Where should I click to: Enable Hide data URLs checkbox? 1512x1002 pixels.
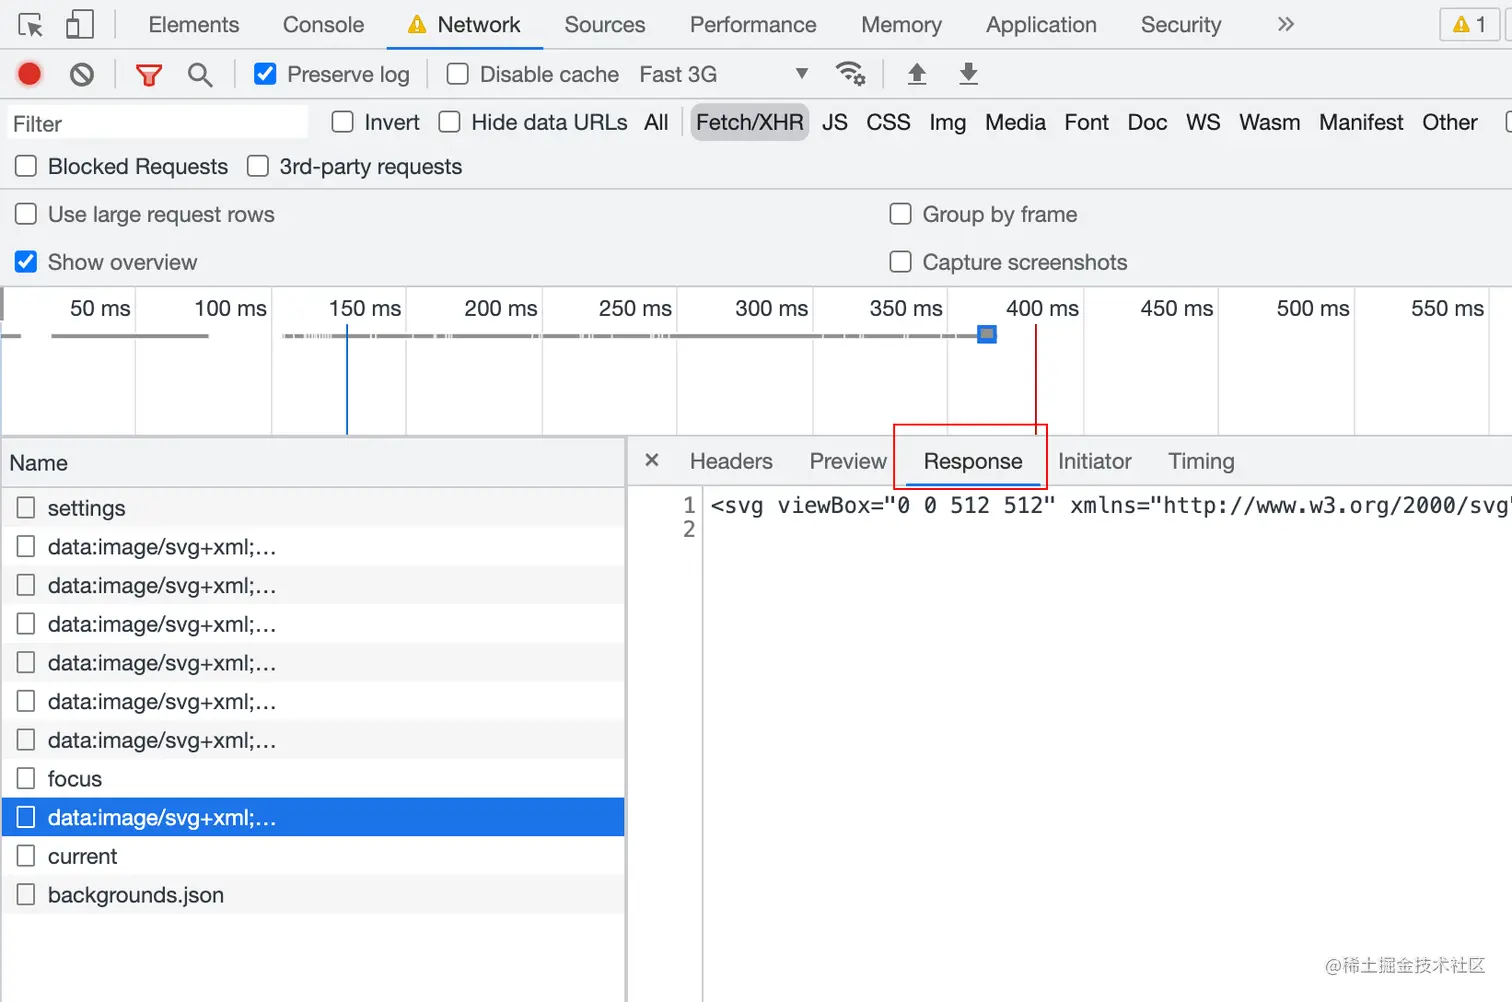pos(450,122)
